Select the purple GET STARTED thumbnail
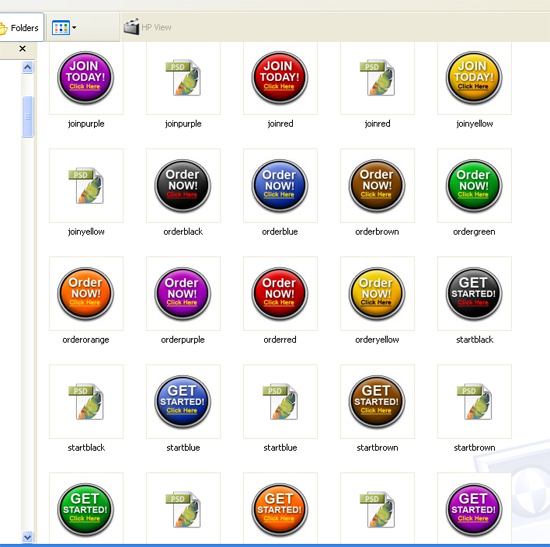This screenshot has height=547, width=550. [474, 510]
